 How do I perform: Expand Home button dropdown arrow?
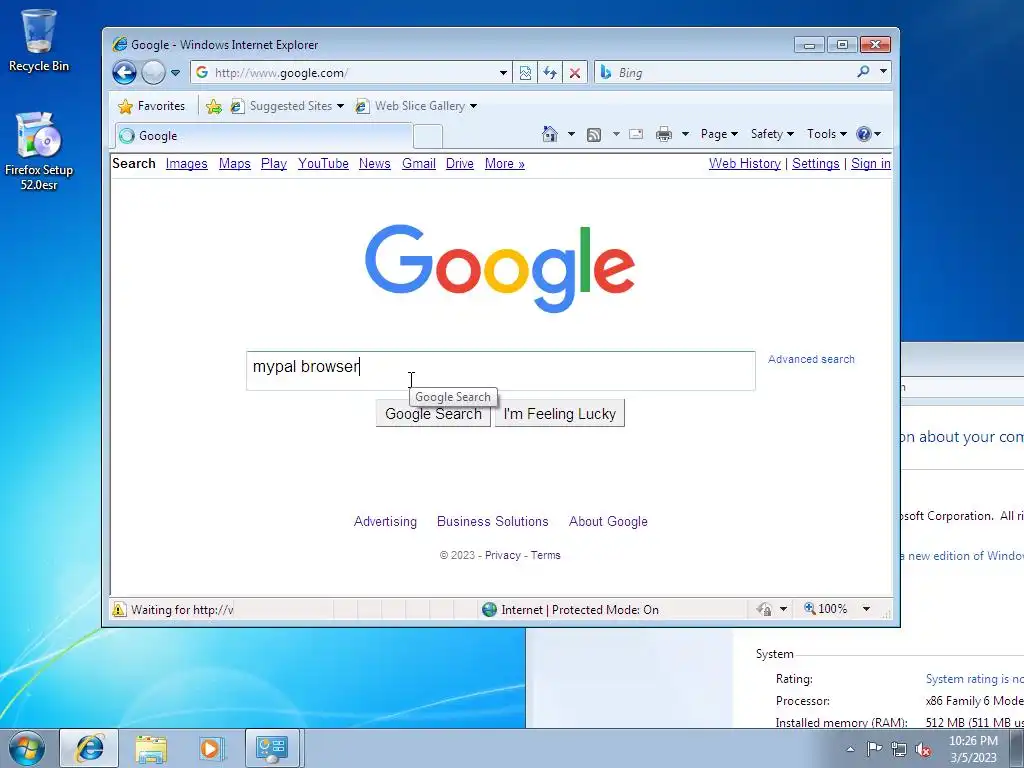point(571,134)
